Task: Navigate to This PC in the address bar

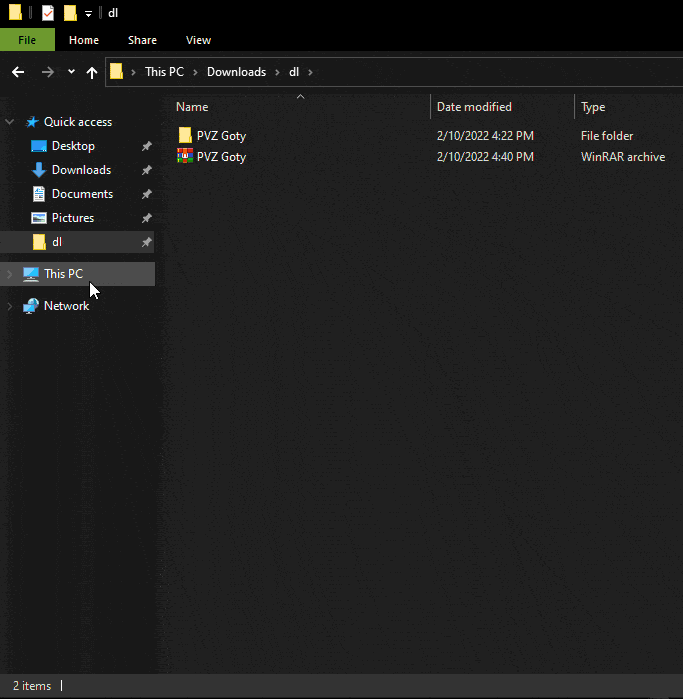Action: [x=165, y=72]
